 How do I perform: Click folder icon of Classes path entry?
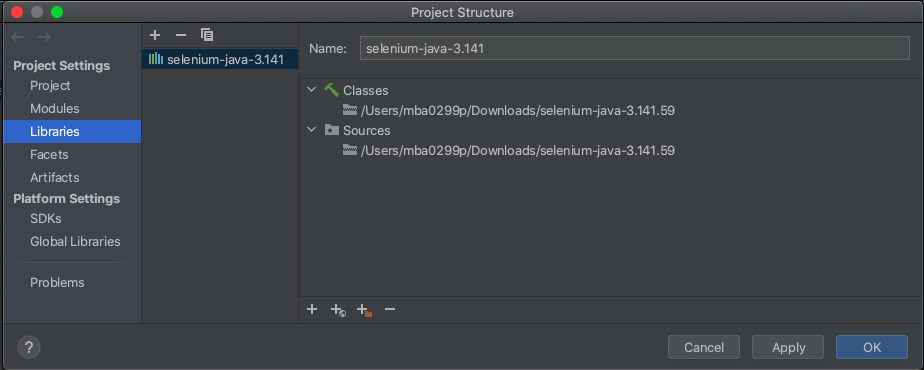(x=350, y=110)
